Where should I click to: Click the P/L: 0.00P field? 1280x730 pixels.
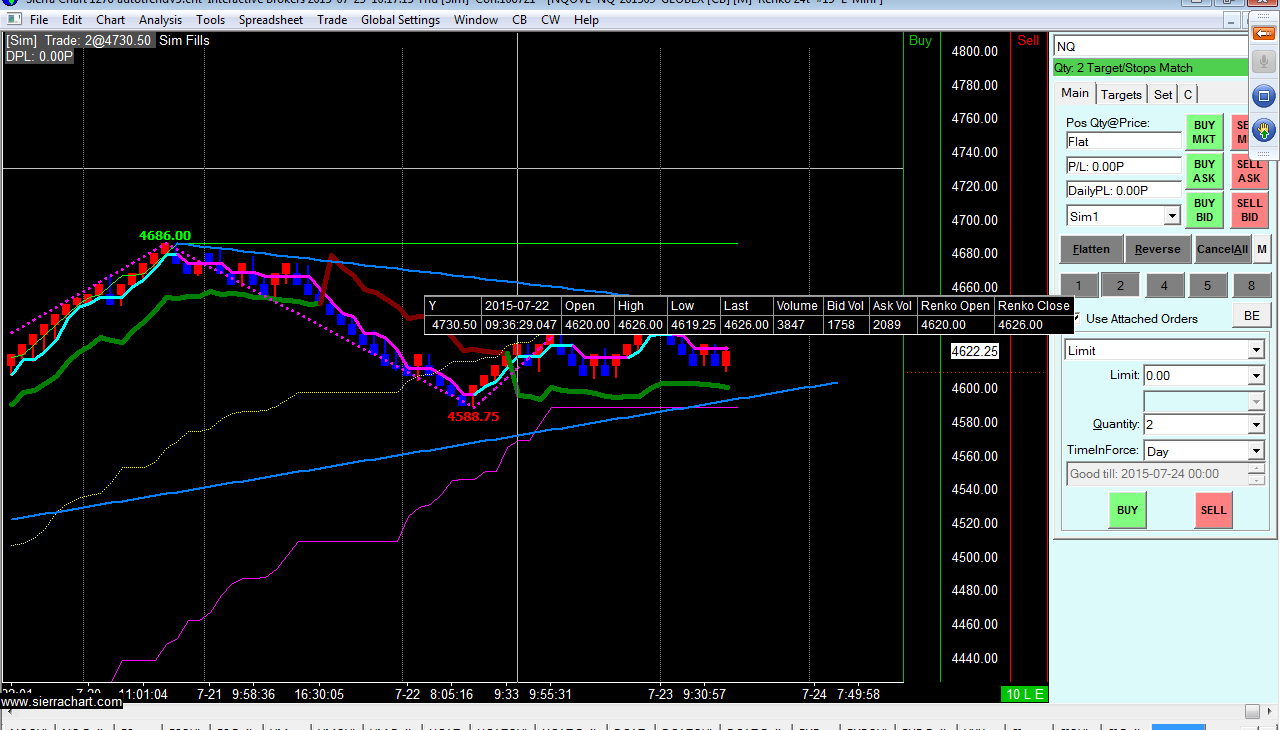(1124, 166)
